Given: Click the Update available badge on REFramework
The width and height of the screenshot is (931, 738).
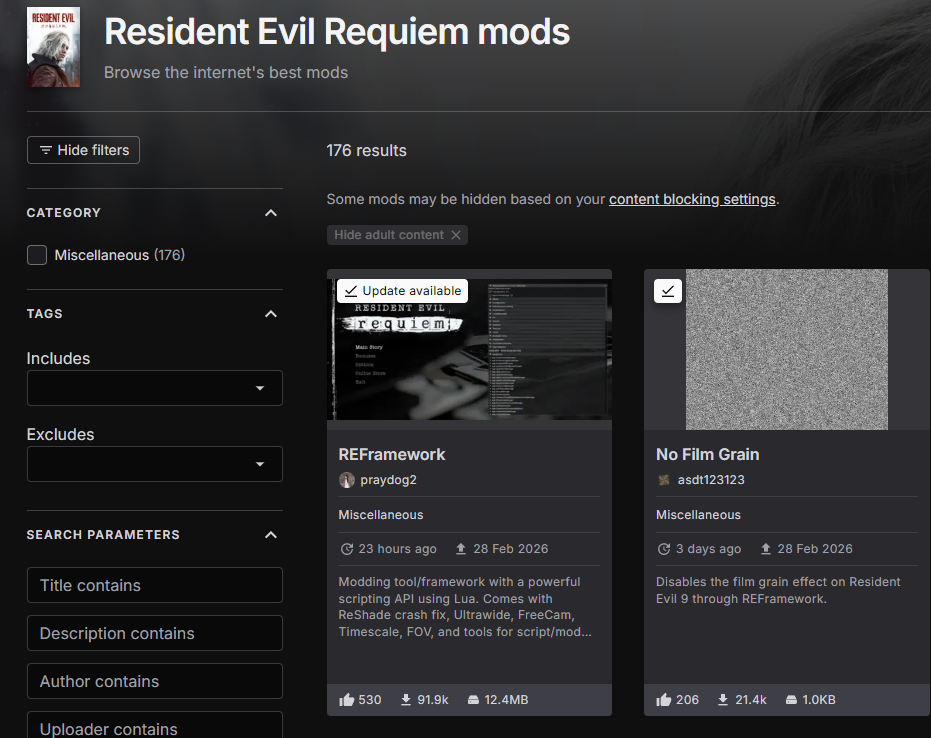Looking at the screenshot, I should pyautogui.click(x=403, y=291).
